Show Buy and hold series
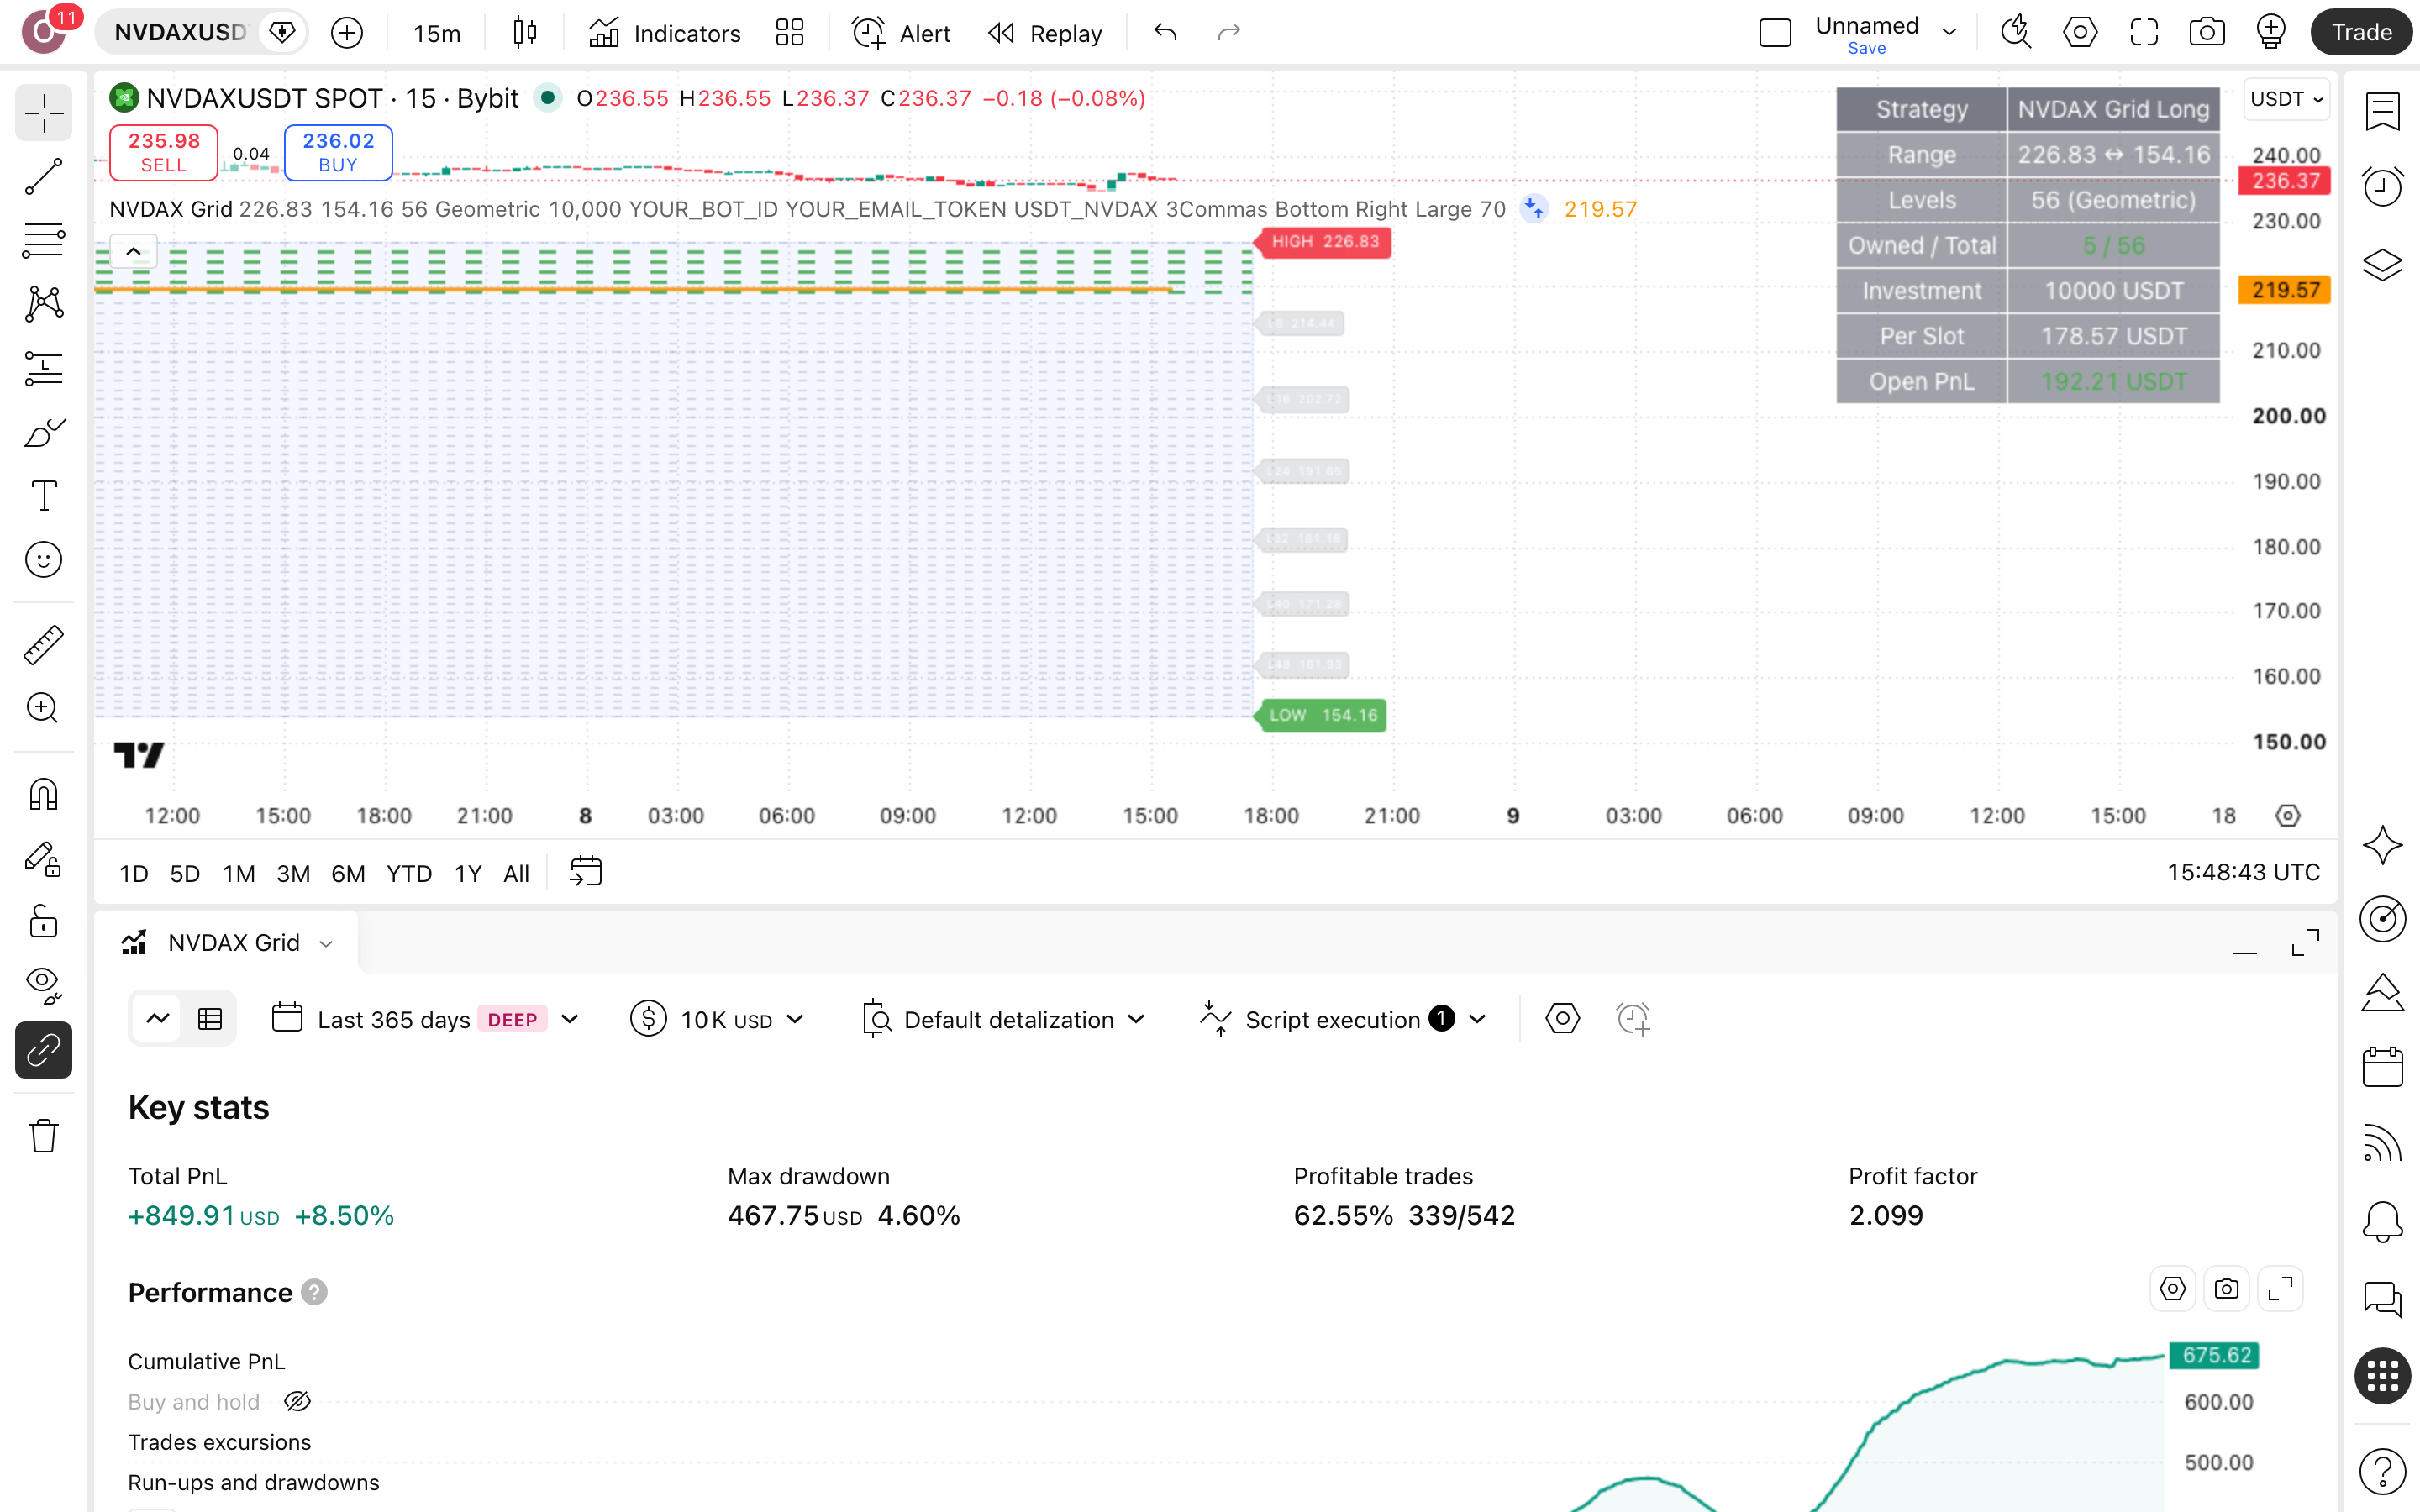This screenshot has height=1512, width=2420. pyautogui.click(x=297, y=1401)
